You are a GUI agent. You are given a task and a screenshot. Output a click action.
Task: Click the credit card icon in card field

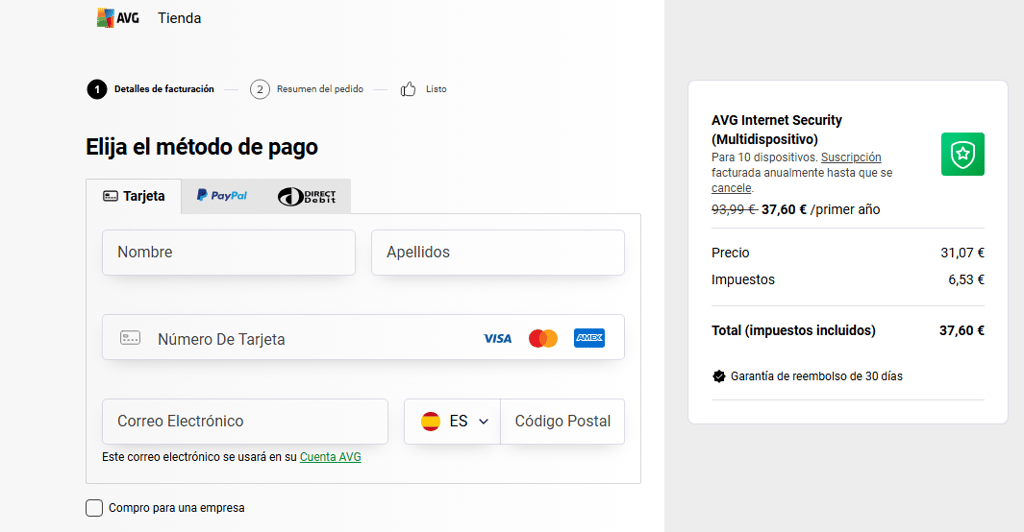click(130, 338)
